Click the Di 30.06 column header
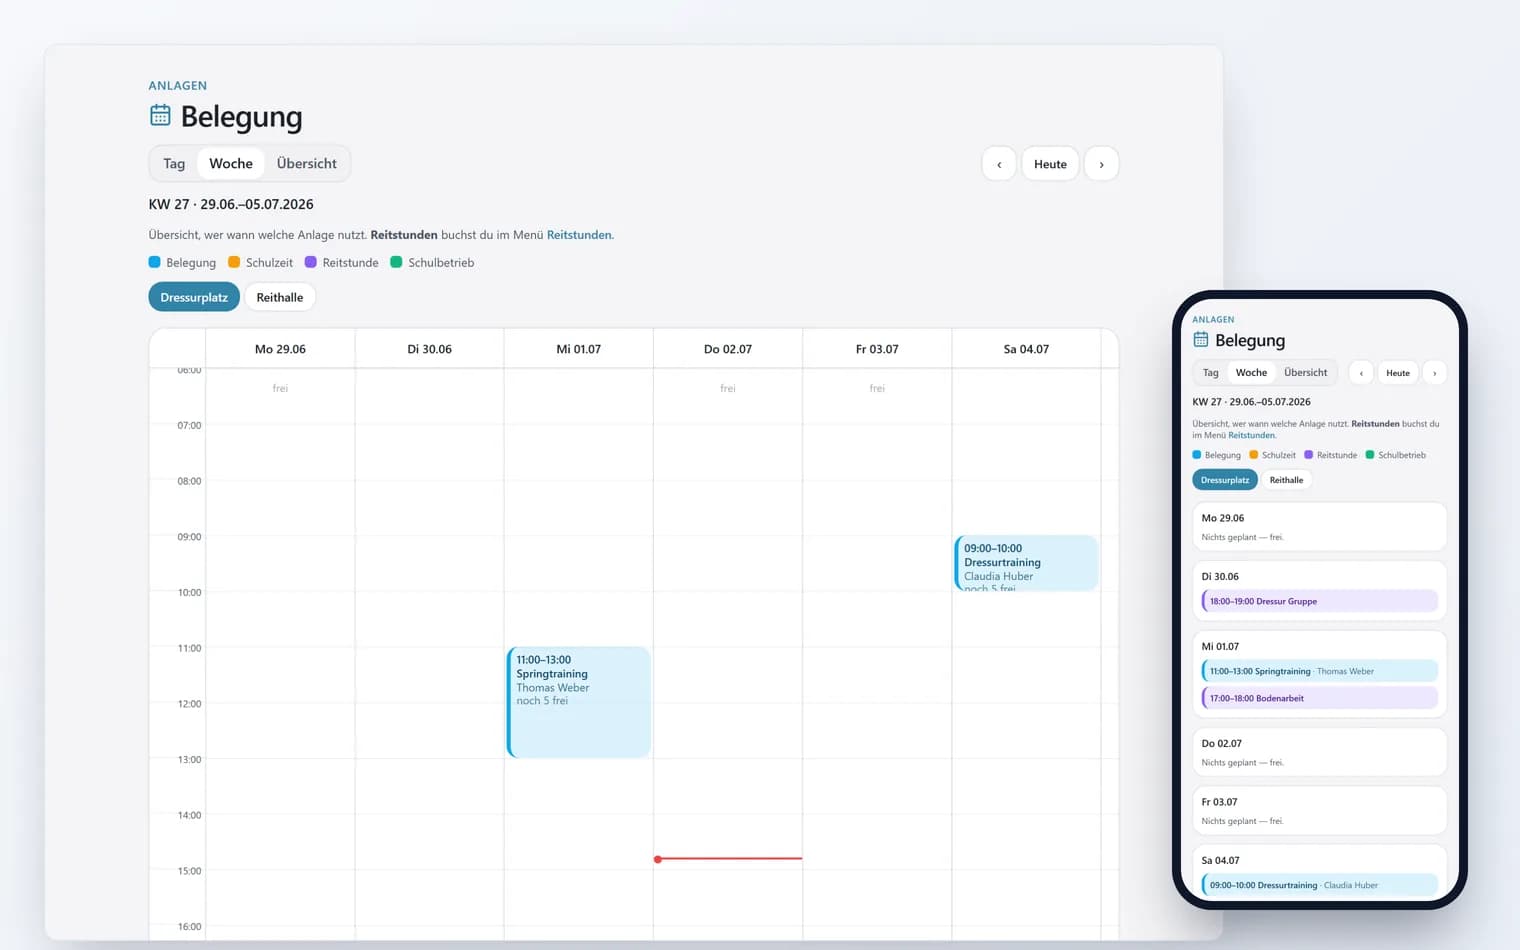The image size is (1520, 950). tap(430, 349)
